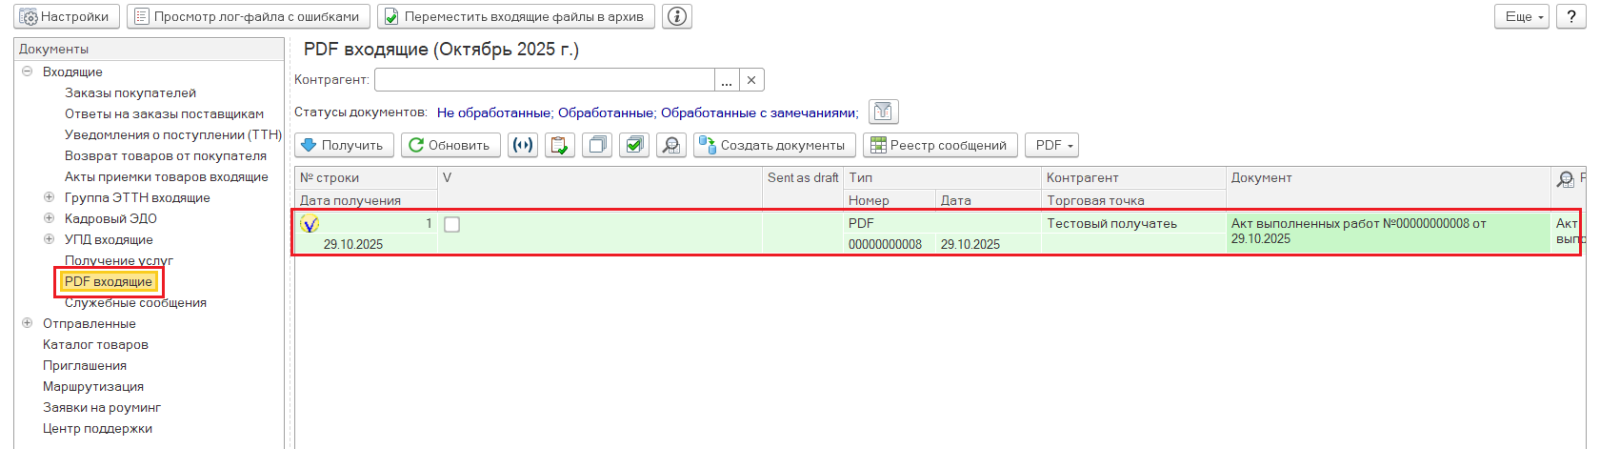The width and height of the screenshot is (1600, 449).
Task: Collapse the Входящие tree node
Action: click(x=27, y=72)
